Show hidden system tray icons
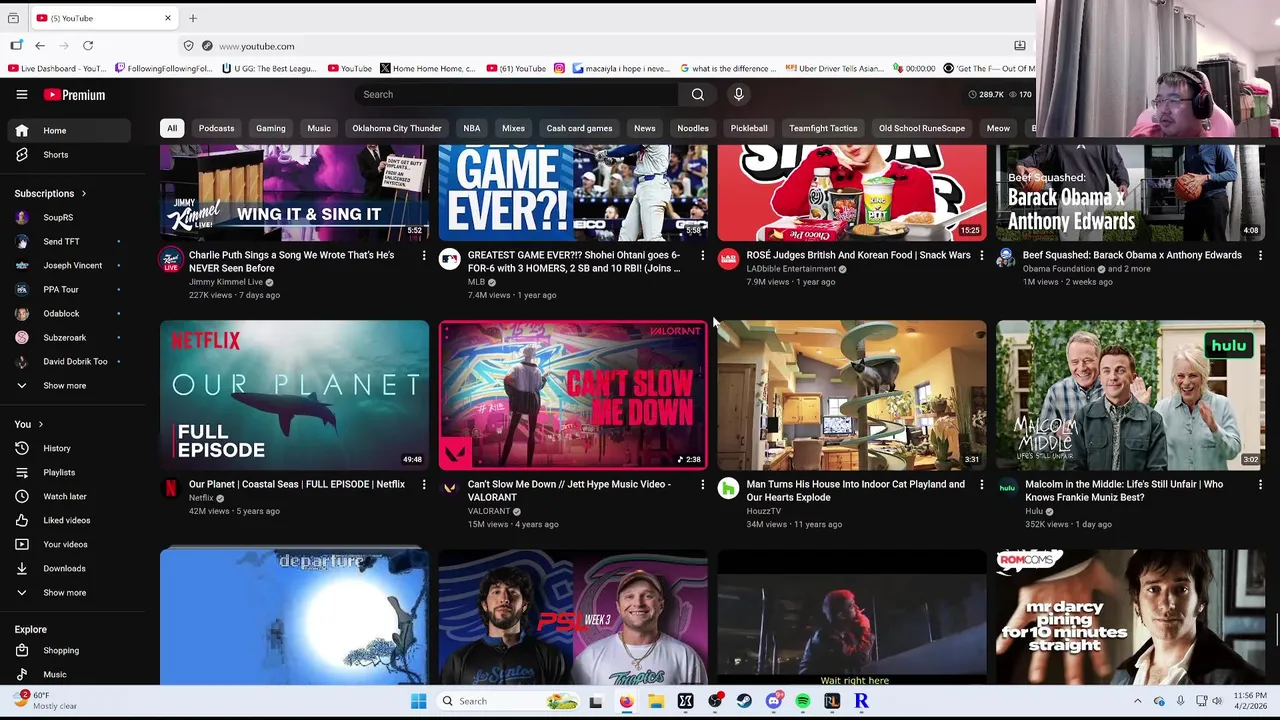The height and width of the screenshot is (720, 1280). [x=1137, y=701]
